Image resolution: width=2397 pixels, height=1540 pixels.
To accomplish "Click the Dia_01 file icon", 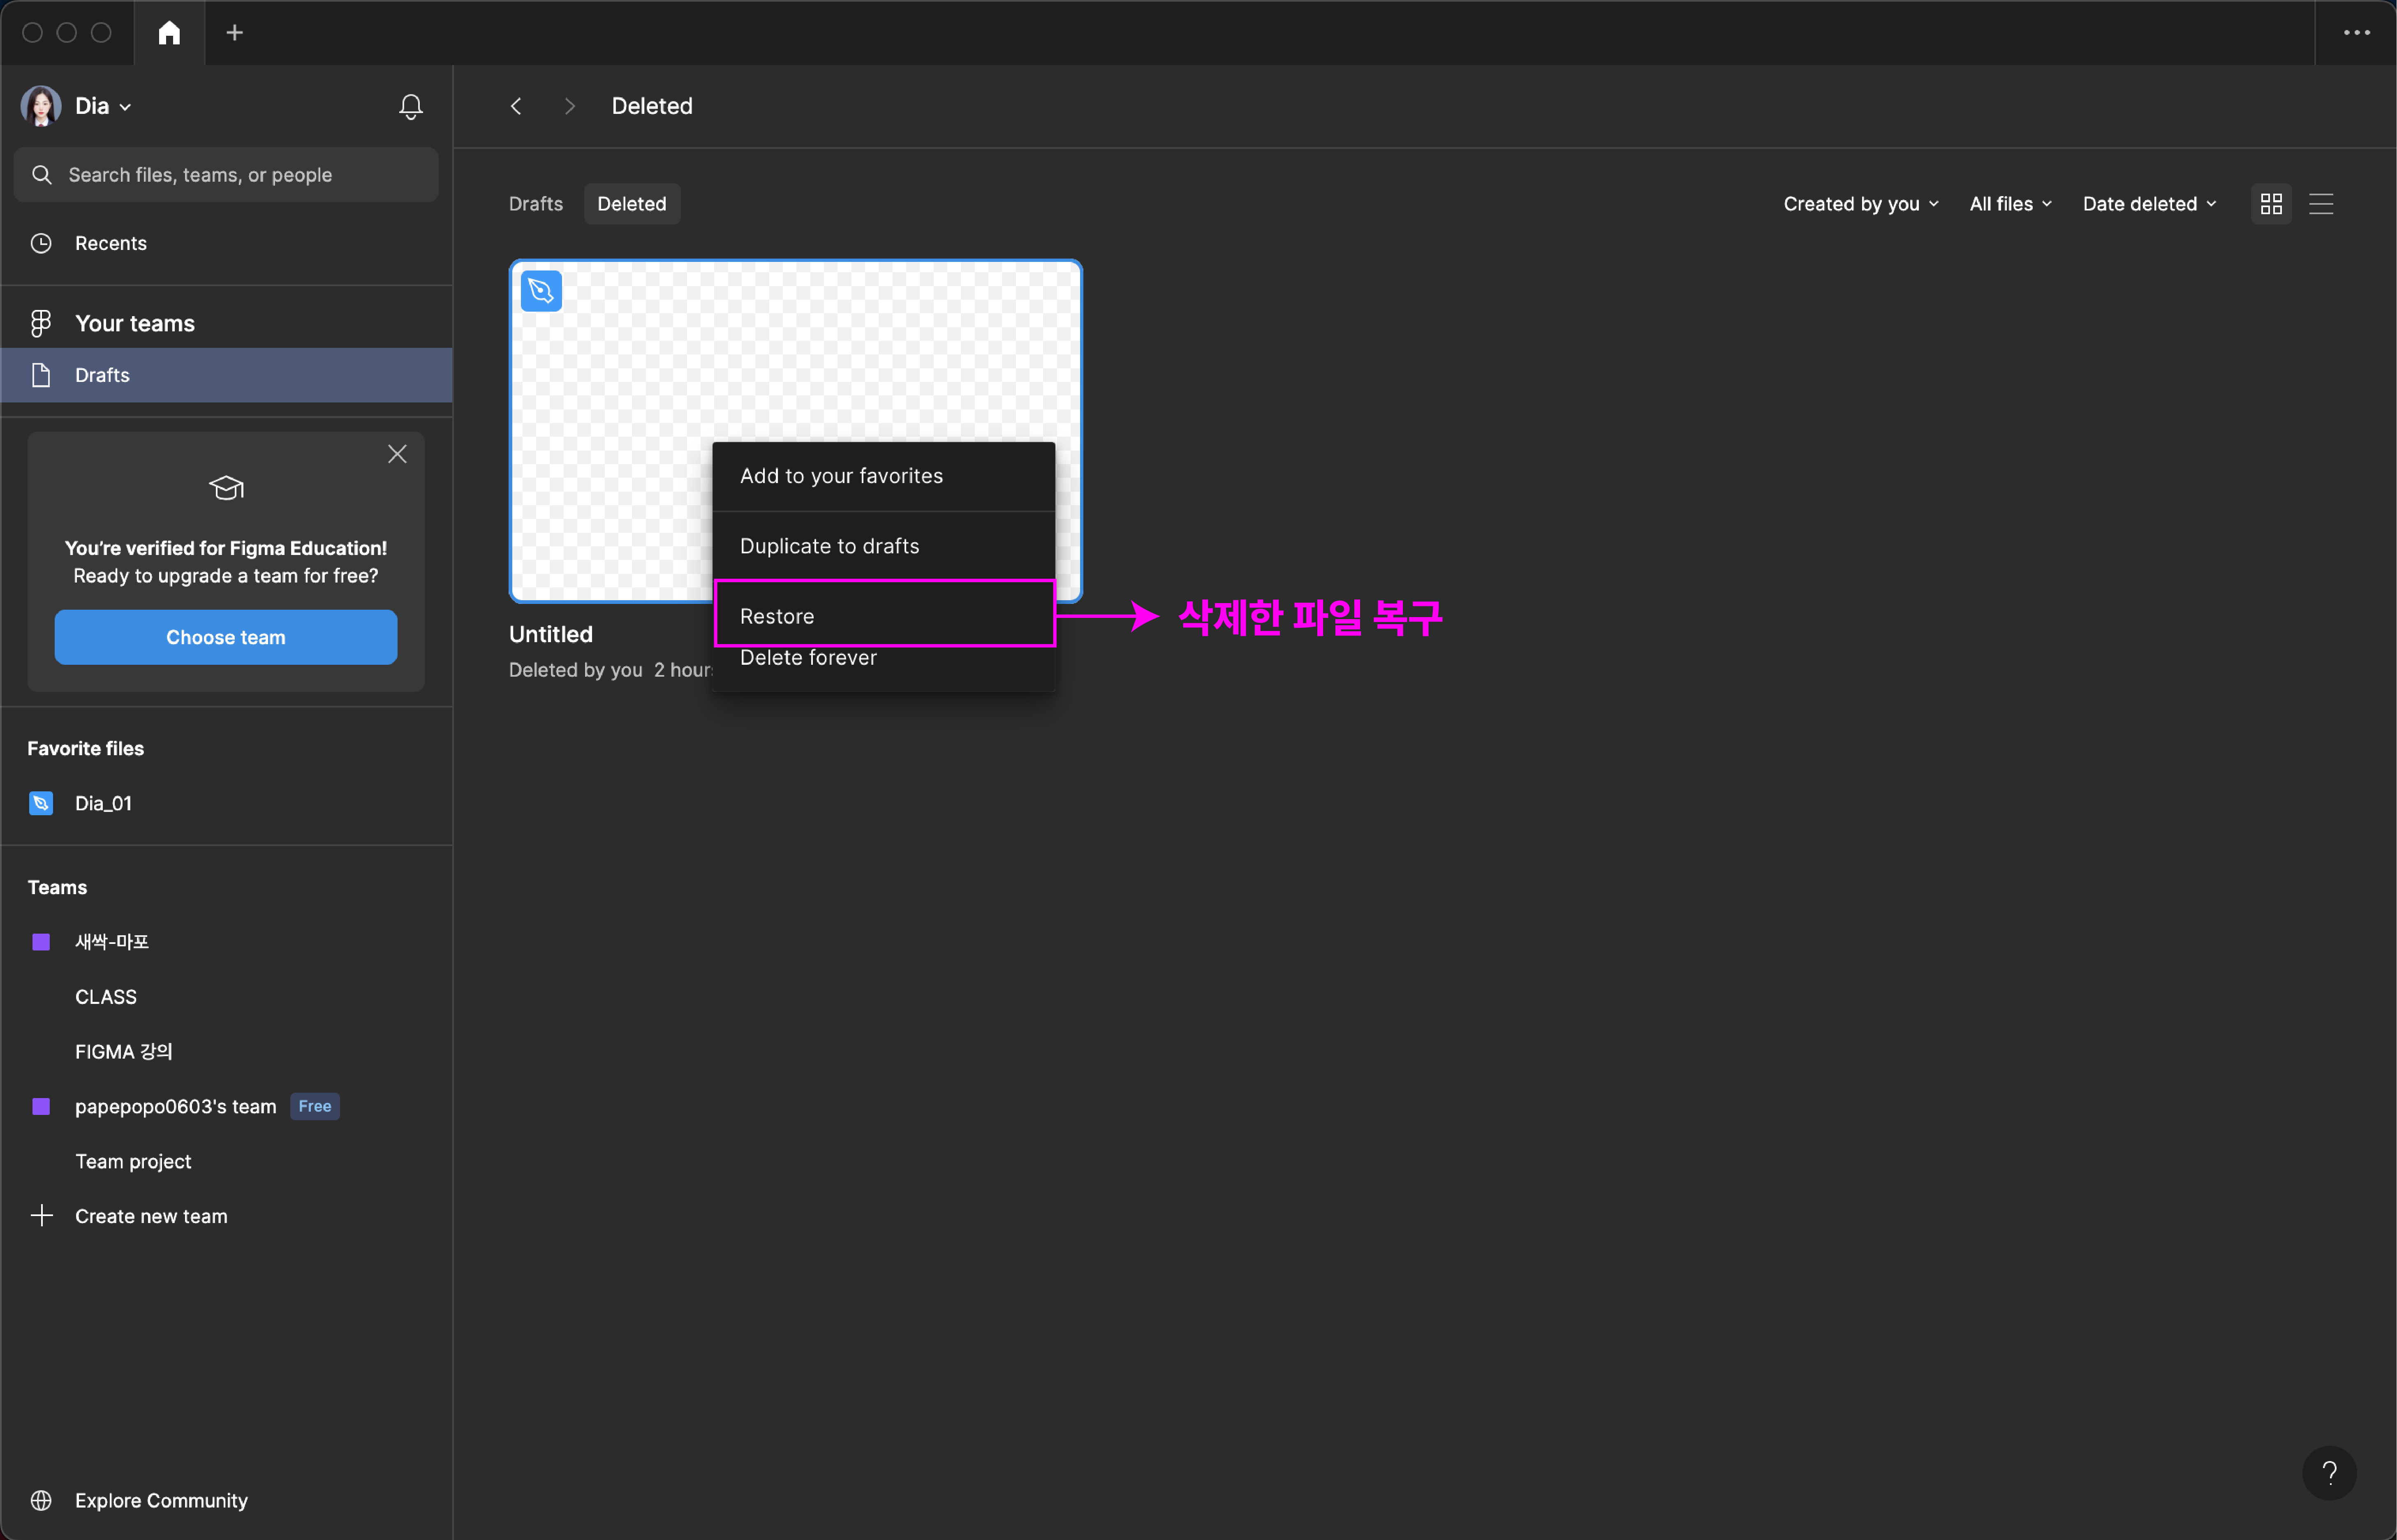I will [x=41, y=803].
